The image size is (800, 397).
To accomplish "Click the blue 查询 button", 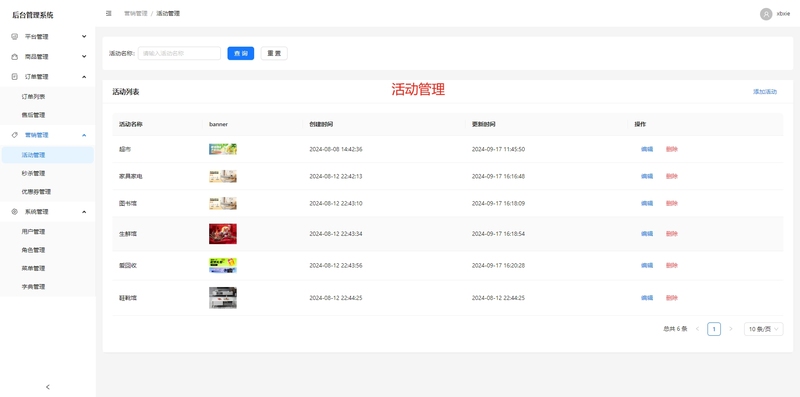I will click(241, 53).
